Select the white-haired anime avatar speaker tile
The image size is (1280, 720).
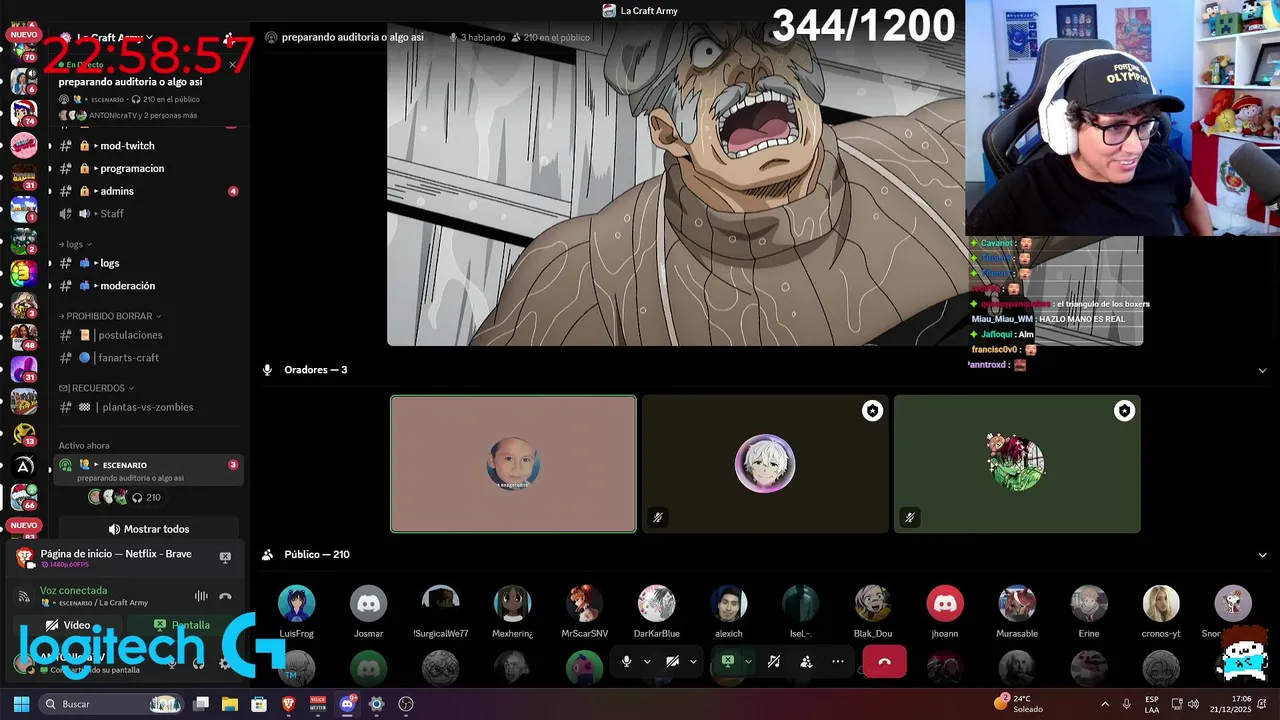(x=765, y=464)
